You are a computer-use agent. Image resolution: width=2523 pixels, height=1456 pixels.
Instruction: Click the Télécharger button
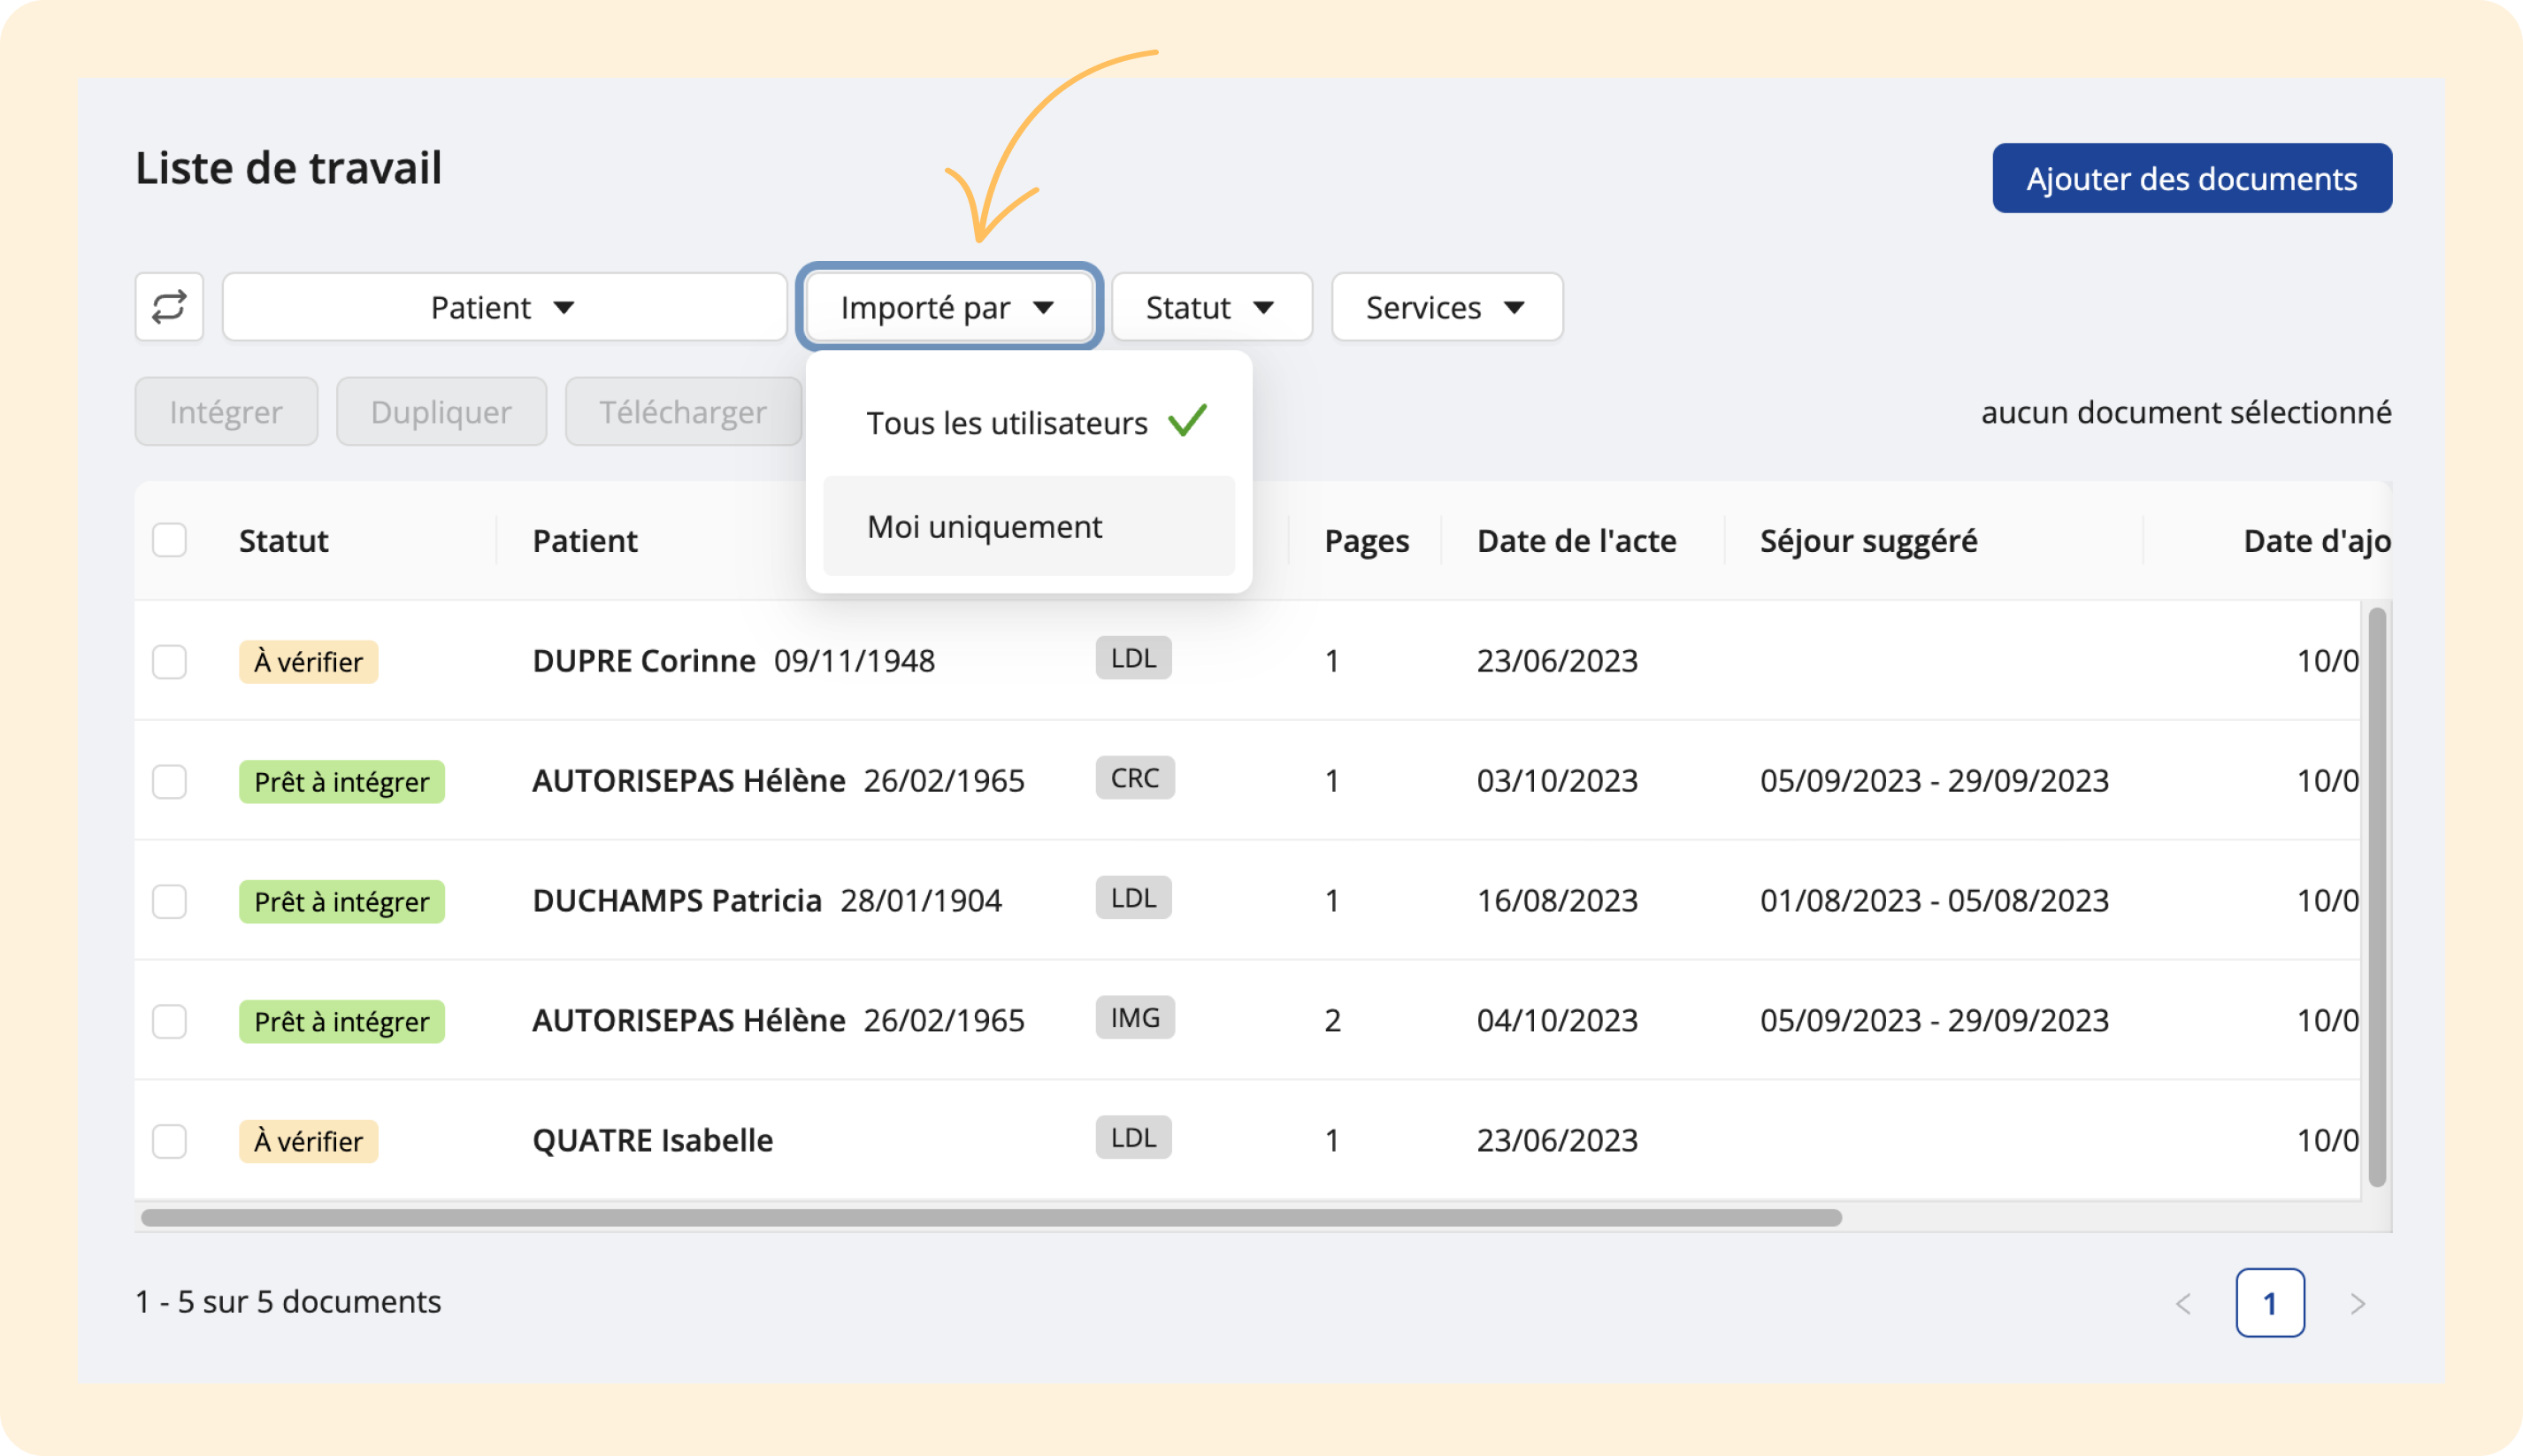[x=683, y=411]
